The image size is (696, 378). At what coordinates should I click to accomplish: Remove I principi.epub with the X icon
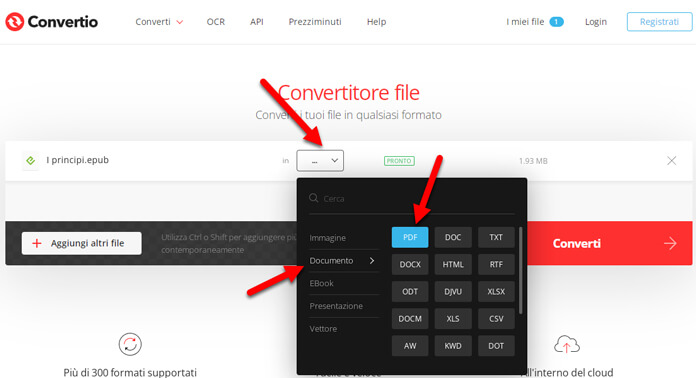tap(671, 161)
